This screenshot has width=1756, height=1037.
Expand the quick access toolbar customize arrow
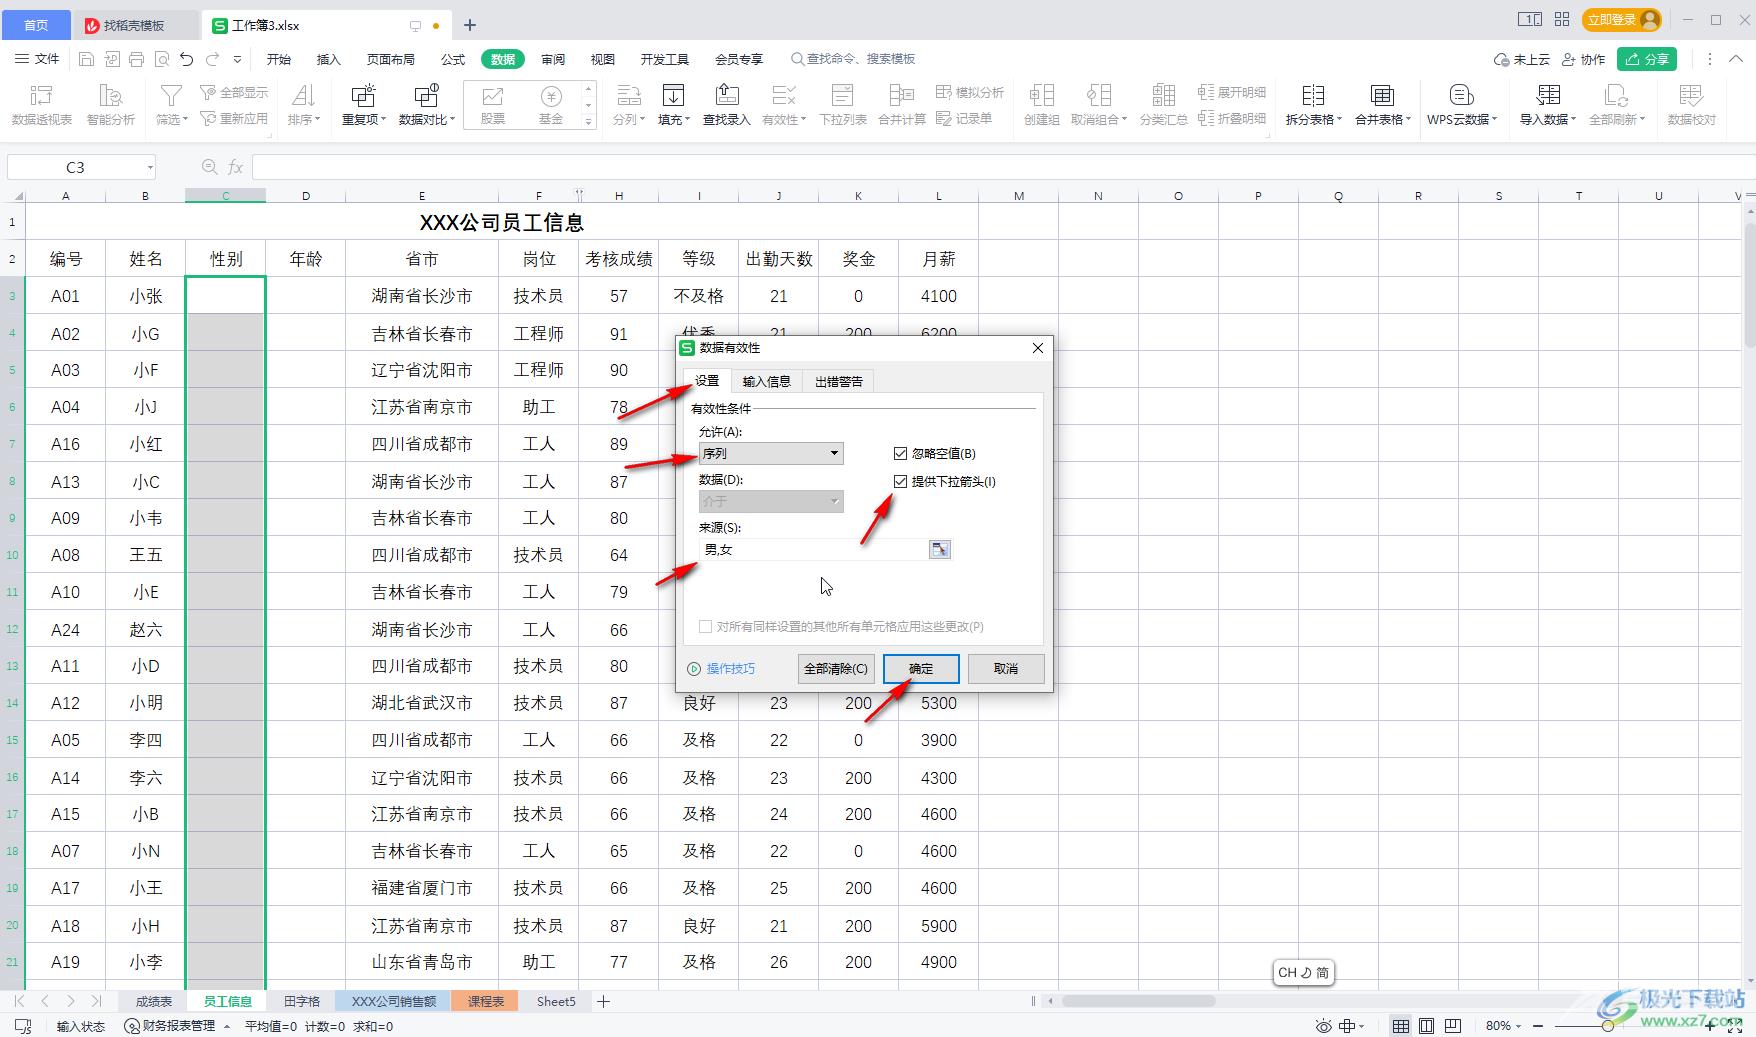(x=237, y=59)
